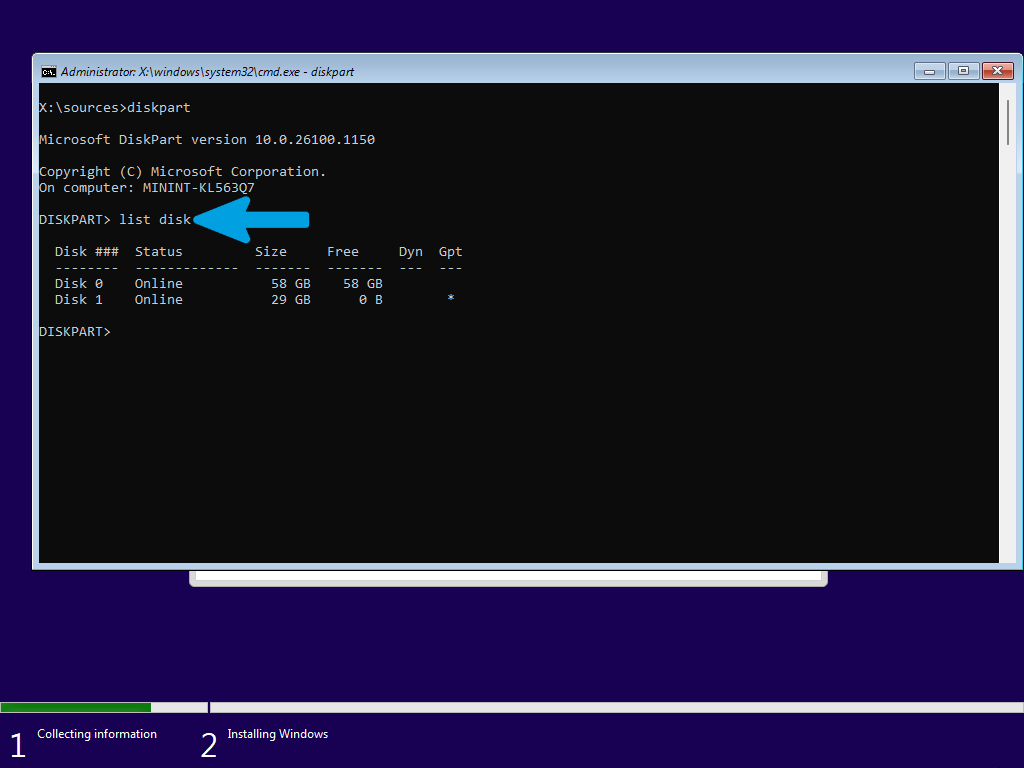Viewport: 1024px width, 768px height.
Task: Click the step number 2 indicator
Action: [x=208, y=745]
